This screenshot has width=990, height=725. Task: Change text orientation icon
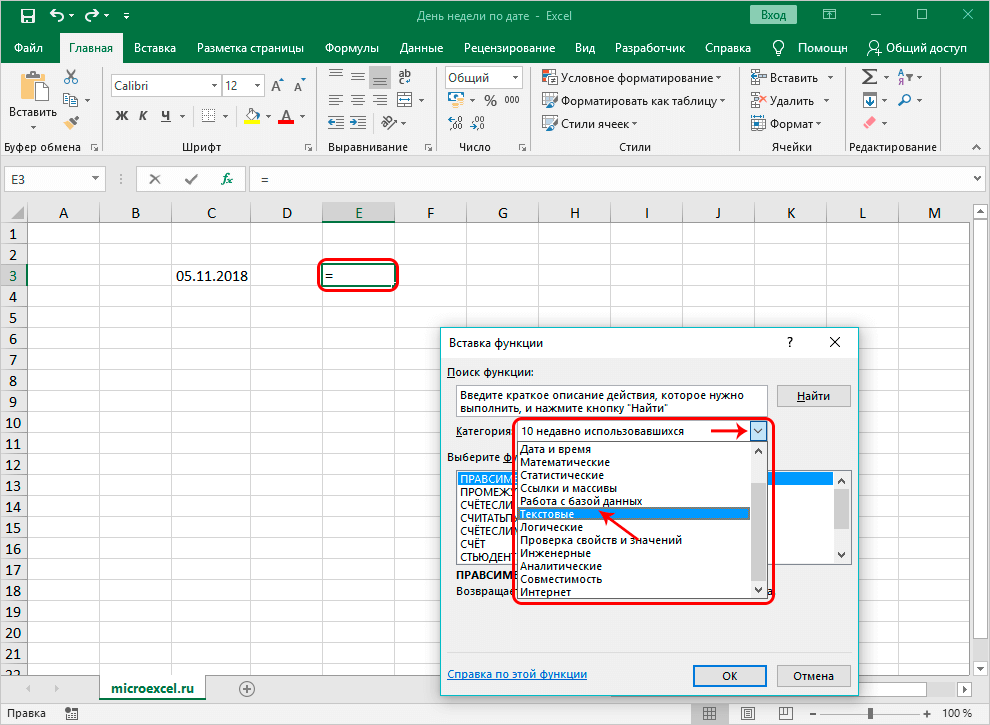click(x=390, y=123)
